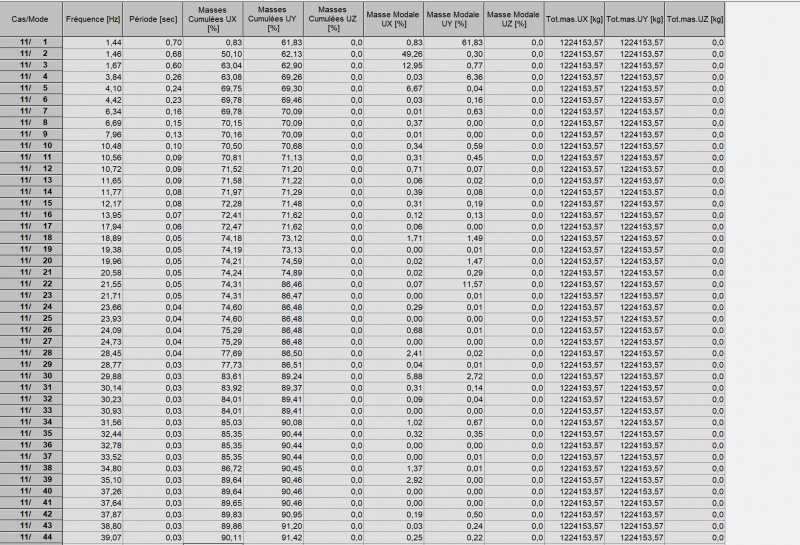Click the Masse Modale UX column header
This screenshot has height=545, width=800.
[x=394, y=19]
